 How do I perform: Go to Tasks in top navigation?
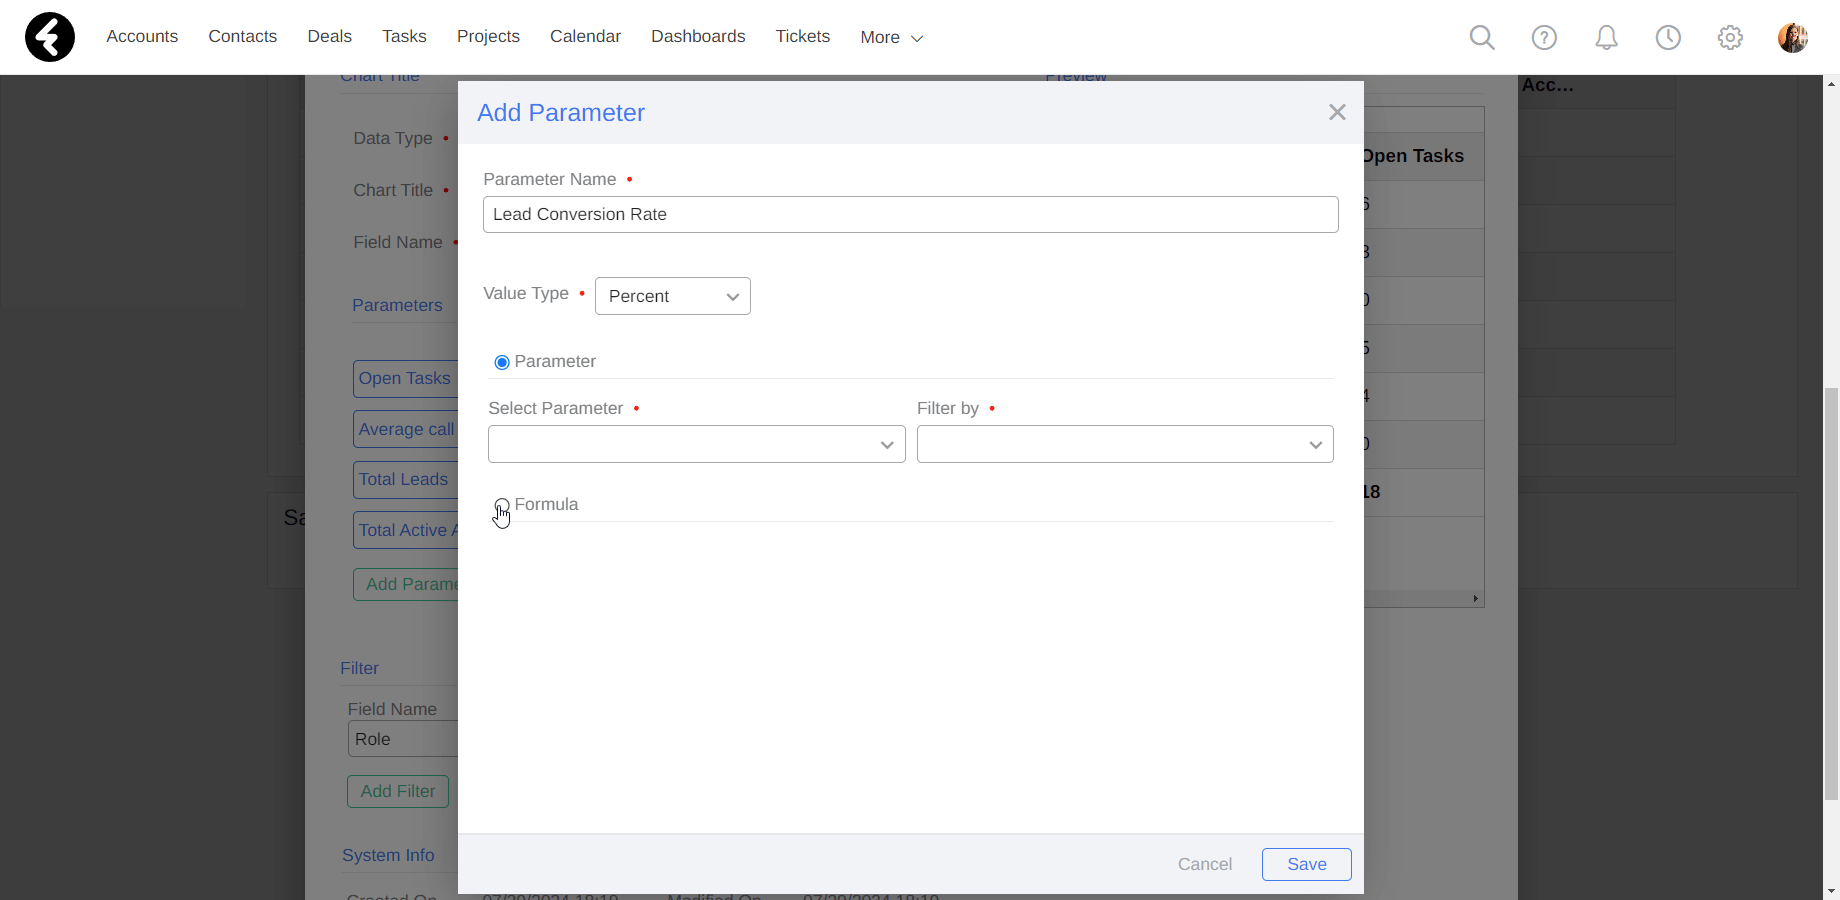404,36
